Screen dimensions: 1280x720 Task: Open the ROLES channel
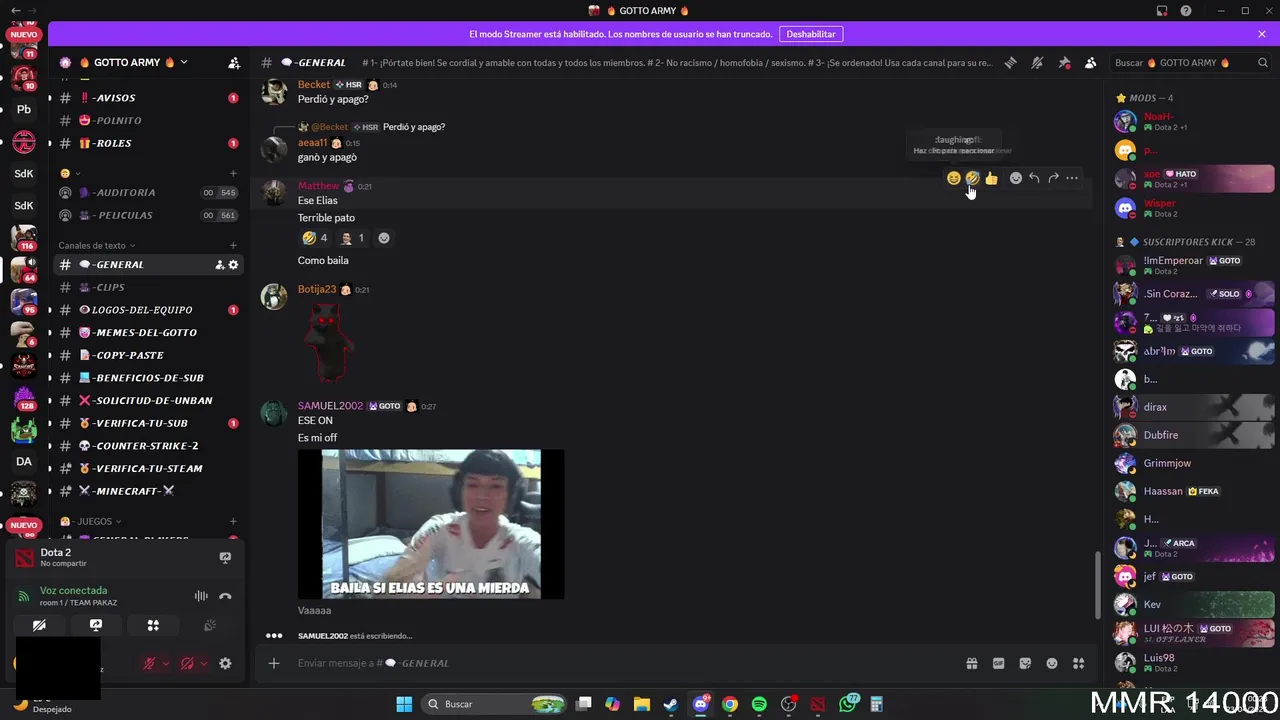coord(147,143)
